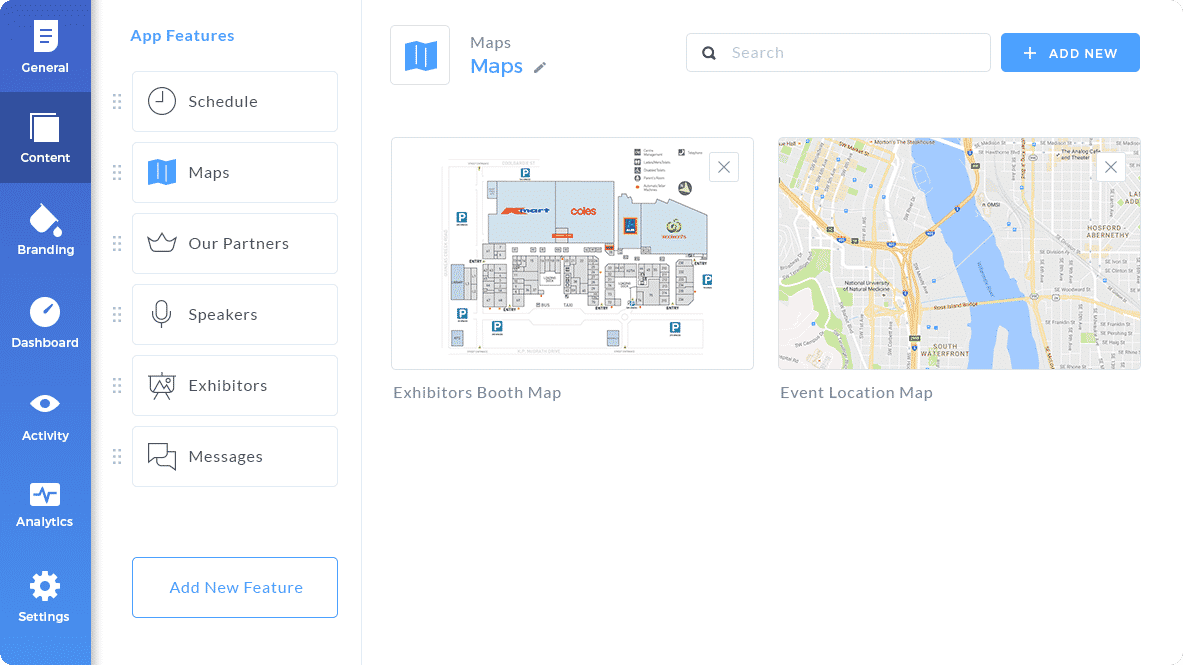The image size is (1183, 665).
Task: Go to the Dashboard gauge section
Action: (45, 323)
